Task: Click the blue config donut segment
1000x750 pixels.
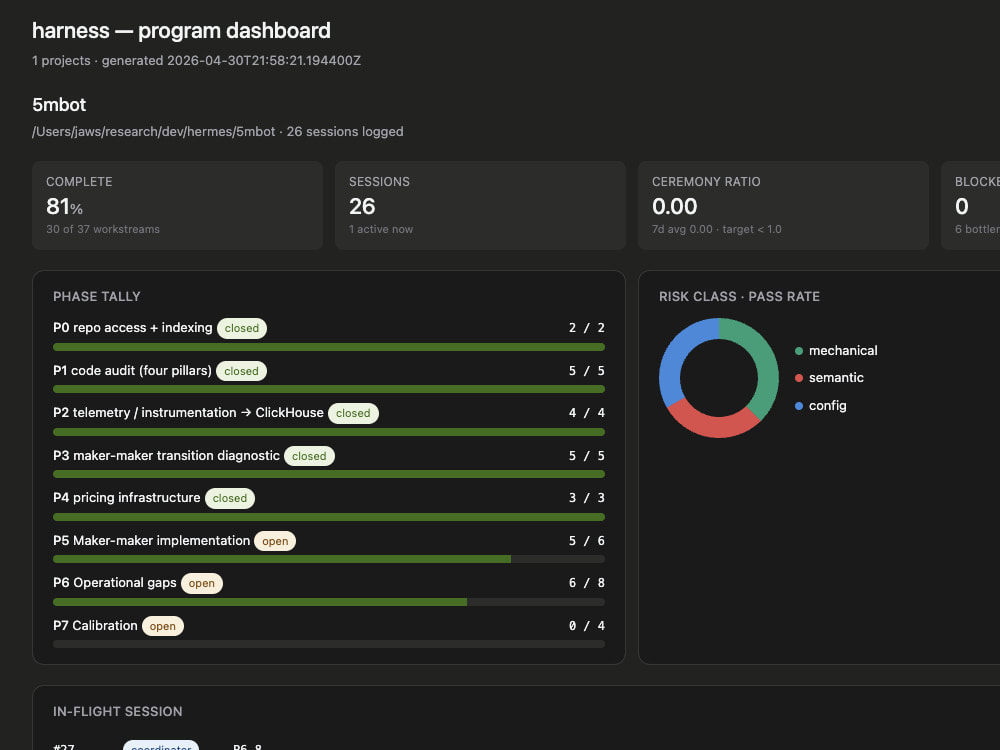Action: pyautogui.click(x=675, y=353)
